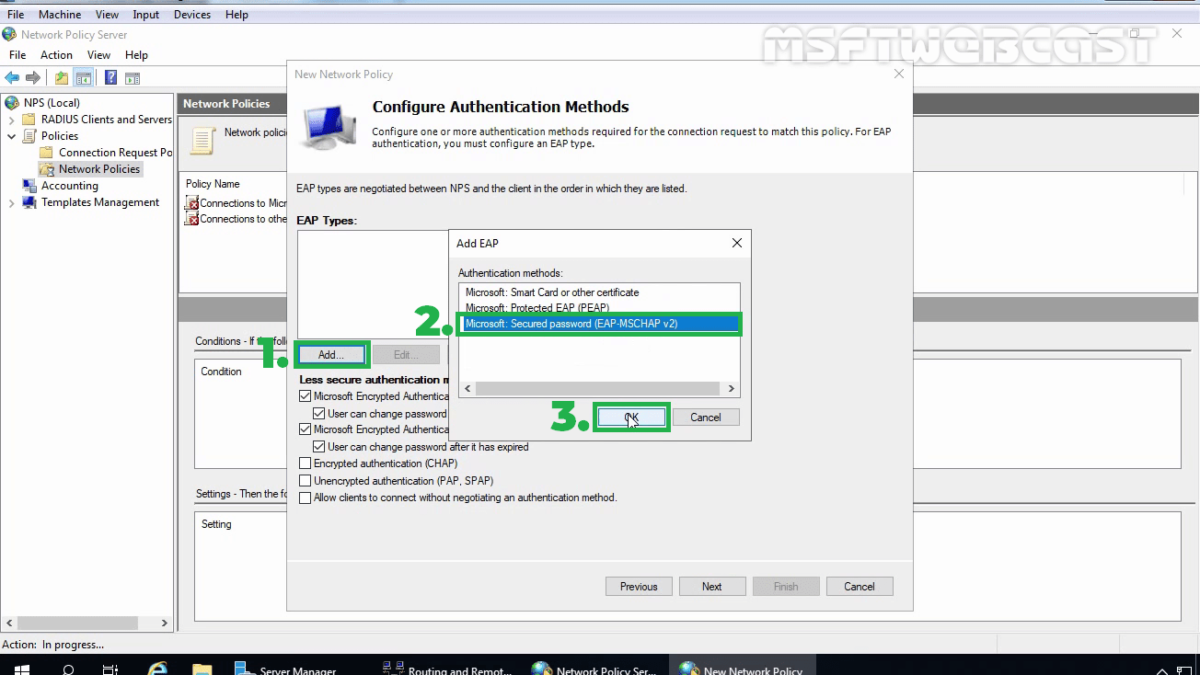
Task: Open the VirtualBox Devices menu
Action: coord(192,15)
